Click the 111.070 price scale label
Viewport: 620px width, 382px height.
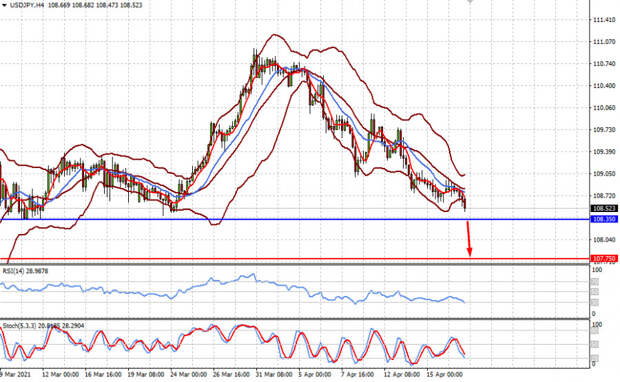tap(605, 42)
